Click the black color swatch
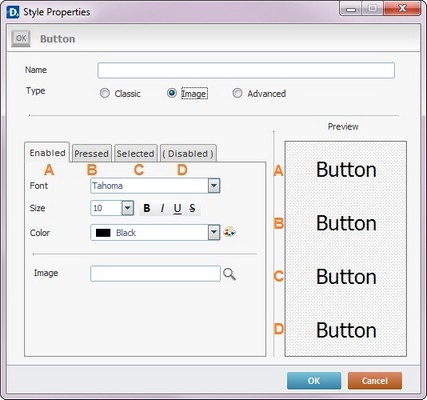Screen dimensions: 427x400 click(x=103, y=233)
